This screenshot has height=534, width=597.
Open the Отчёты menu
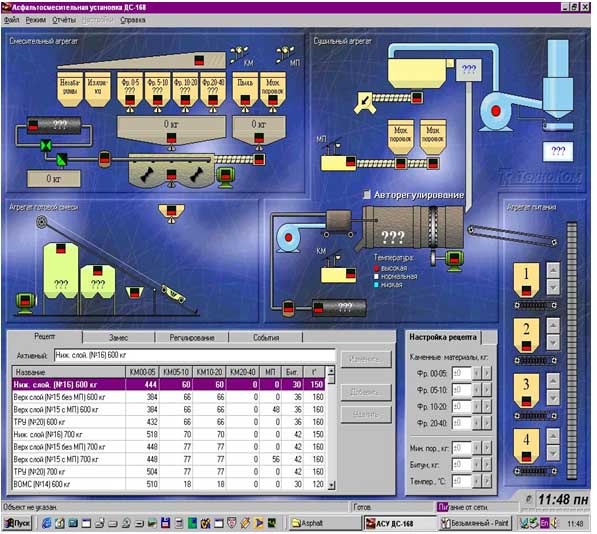64,20
